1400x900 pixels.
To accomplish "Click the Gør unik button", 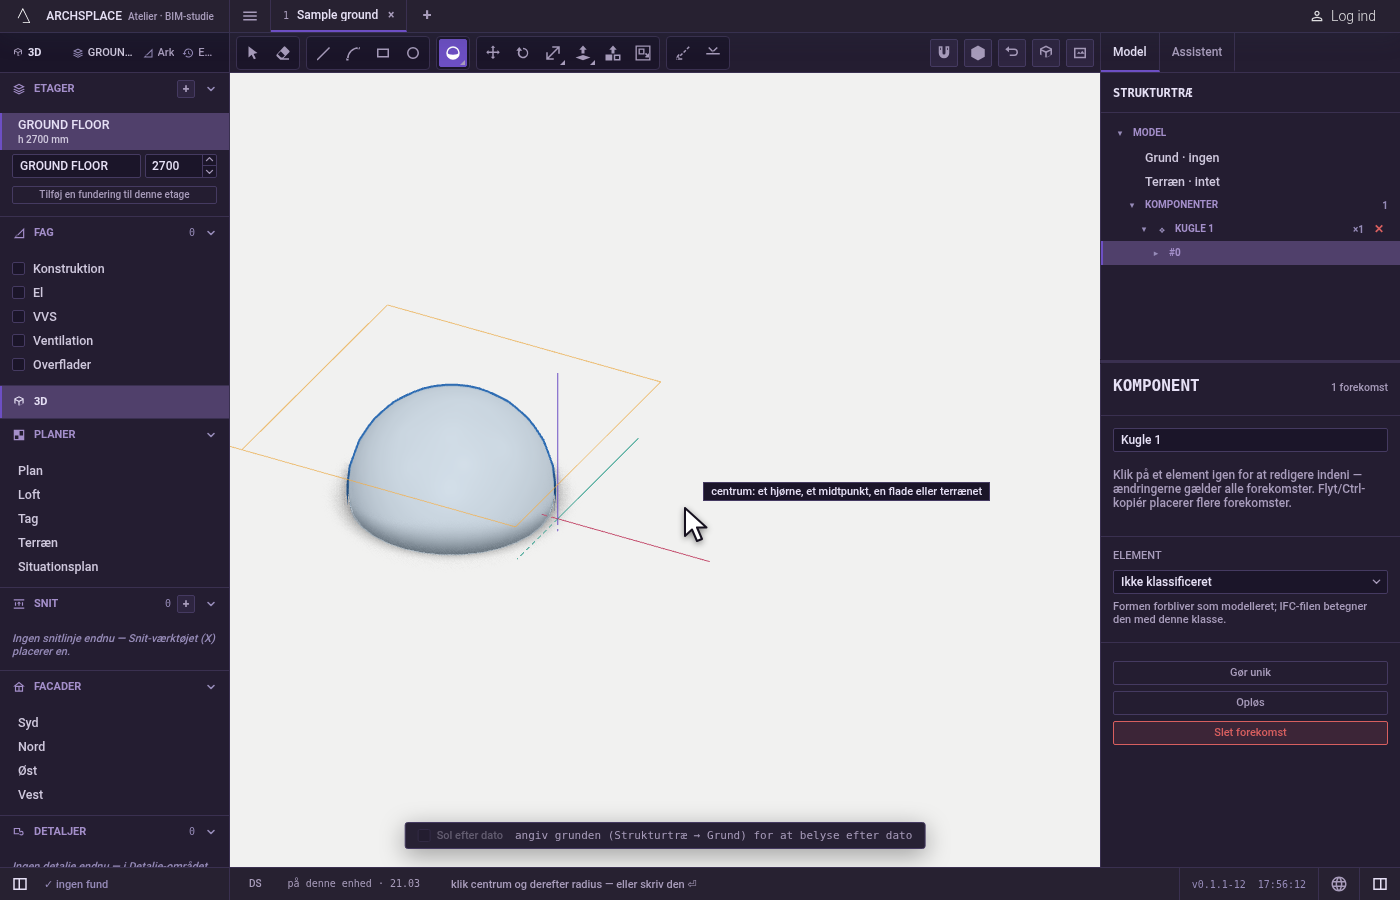I will point(1250,673).
